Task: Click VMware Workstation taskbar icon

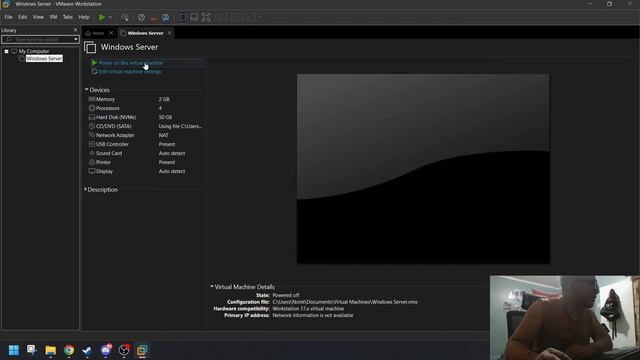Action: (x=142, y=350)
